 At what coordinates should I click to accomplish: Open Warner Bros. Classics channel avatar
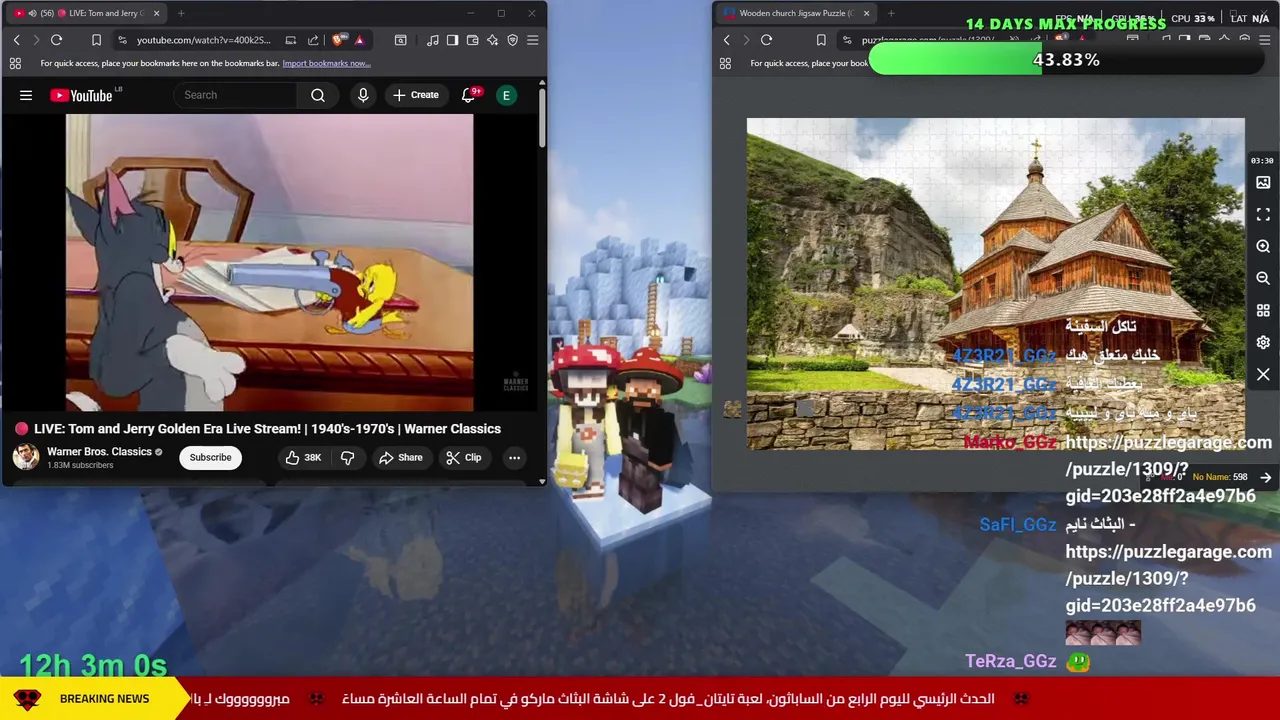[x=26, y=457]
